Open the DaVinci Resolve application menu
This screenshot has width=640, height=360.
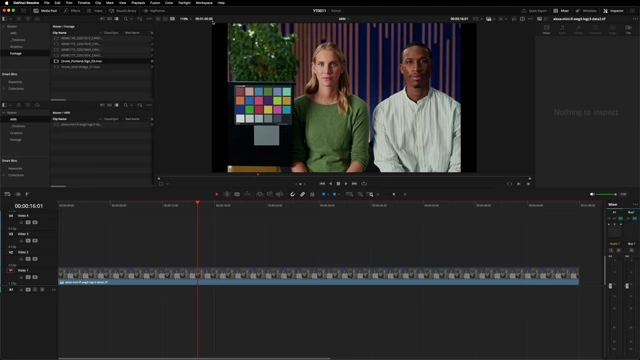click(x=26, y=3)
